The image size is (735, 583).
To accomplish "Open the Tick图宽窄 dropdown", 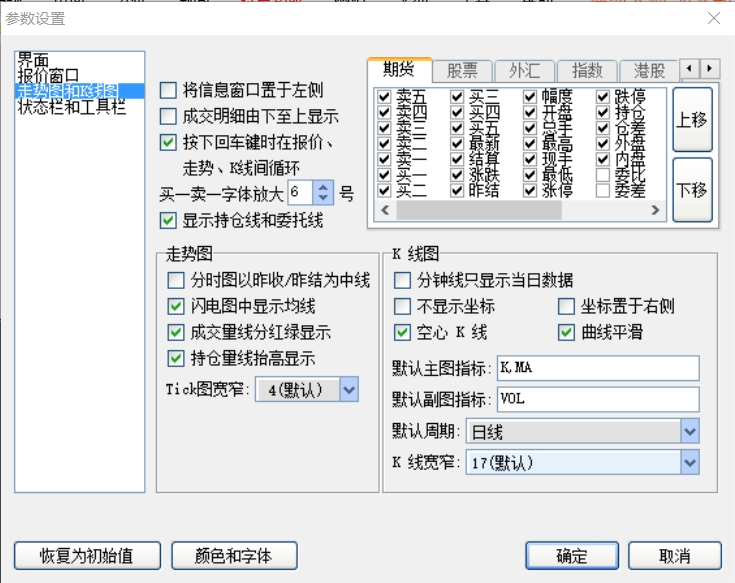I will [348, 389].
